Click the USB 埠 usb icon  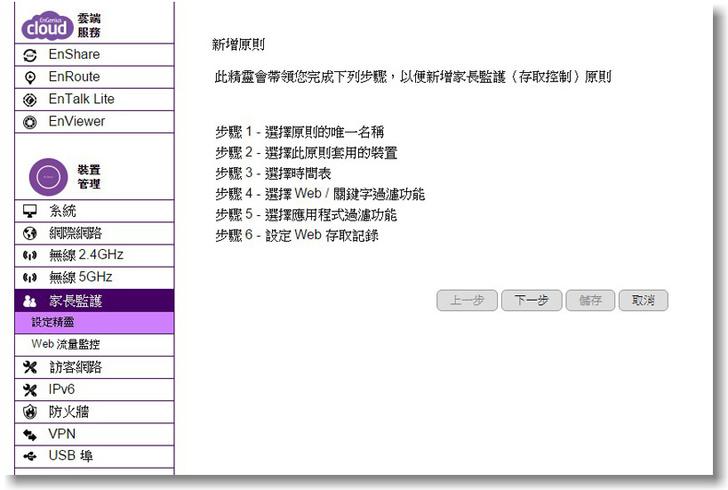click(x=30, y=457)
